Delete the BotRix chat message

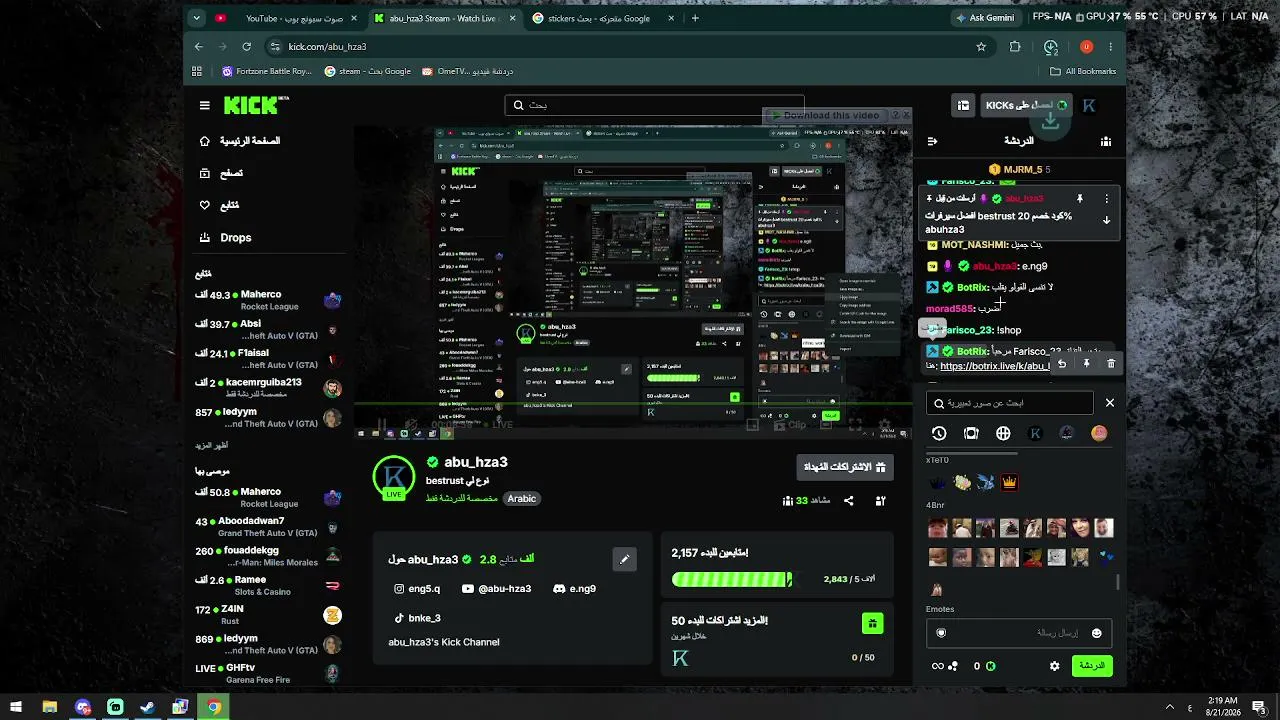(x=1111, y=364)
